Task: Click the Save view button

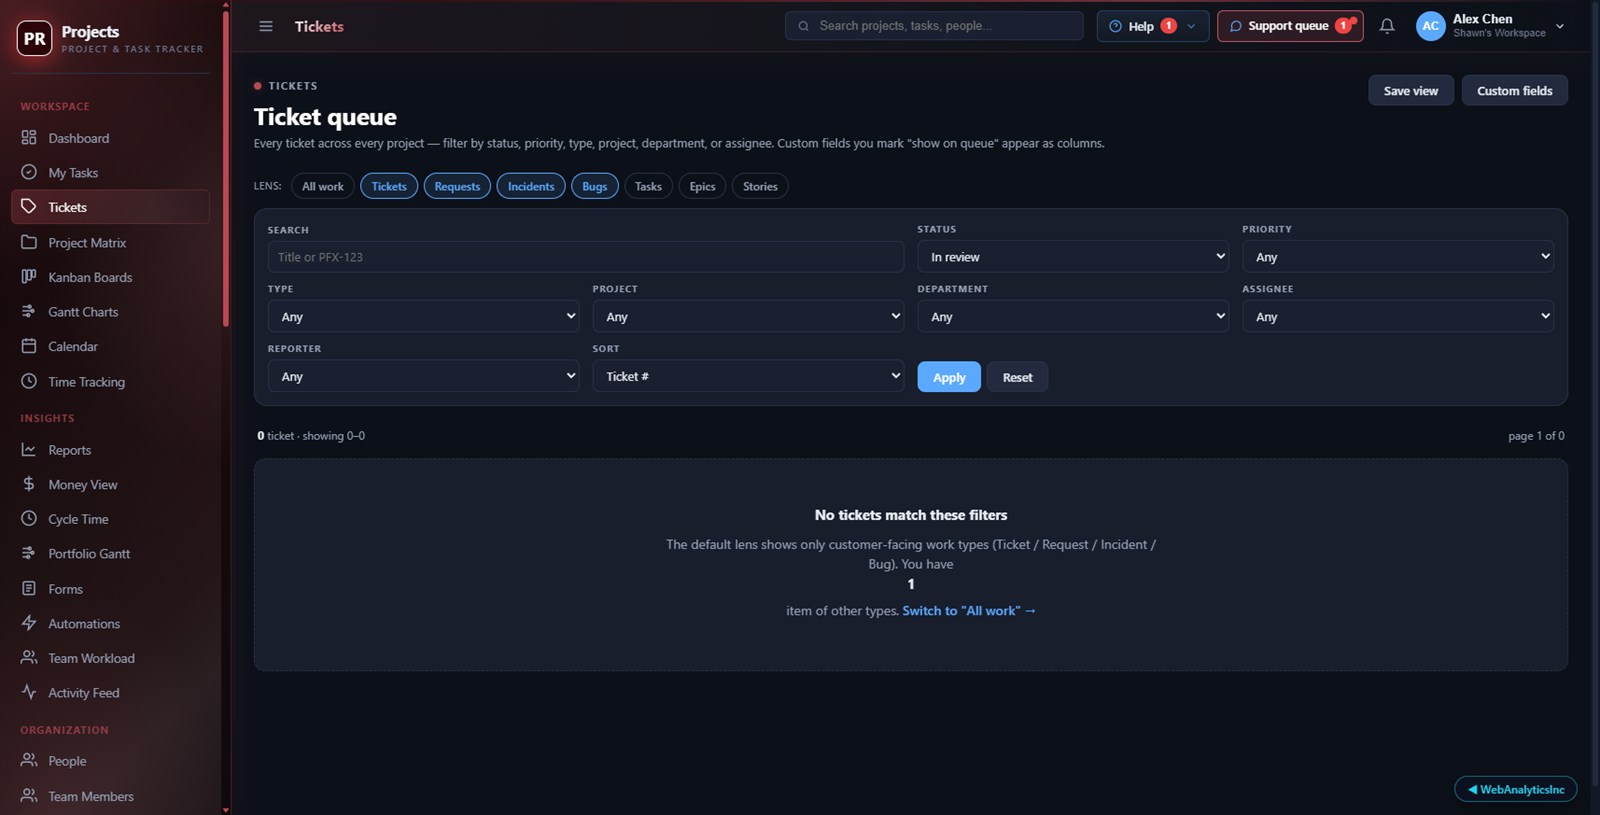Action: pyautogui.click(x=1411, y=90)
